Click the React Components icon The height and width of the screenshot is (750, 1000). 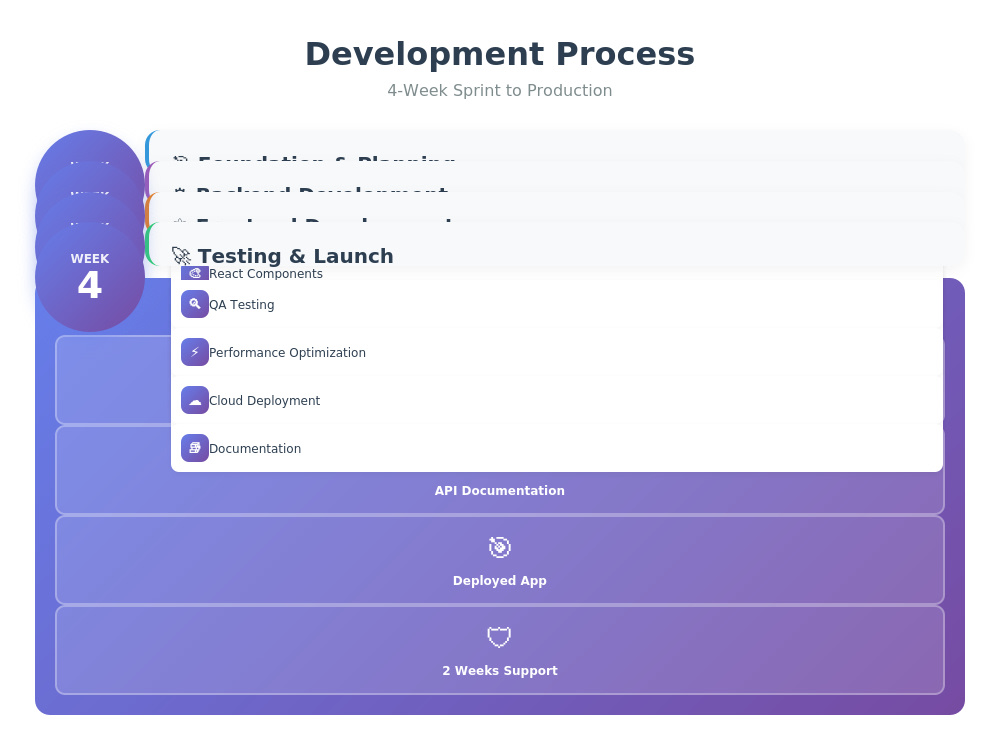click(195, 273)
